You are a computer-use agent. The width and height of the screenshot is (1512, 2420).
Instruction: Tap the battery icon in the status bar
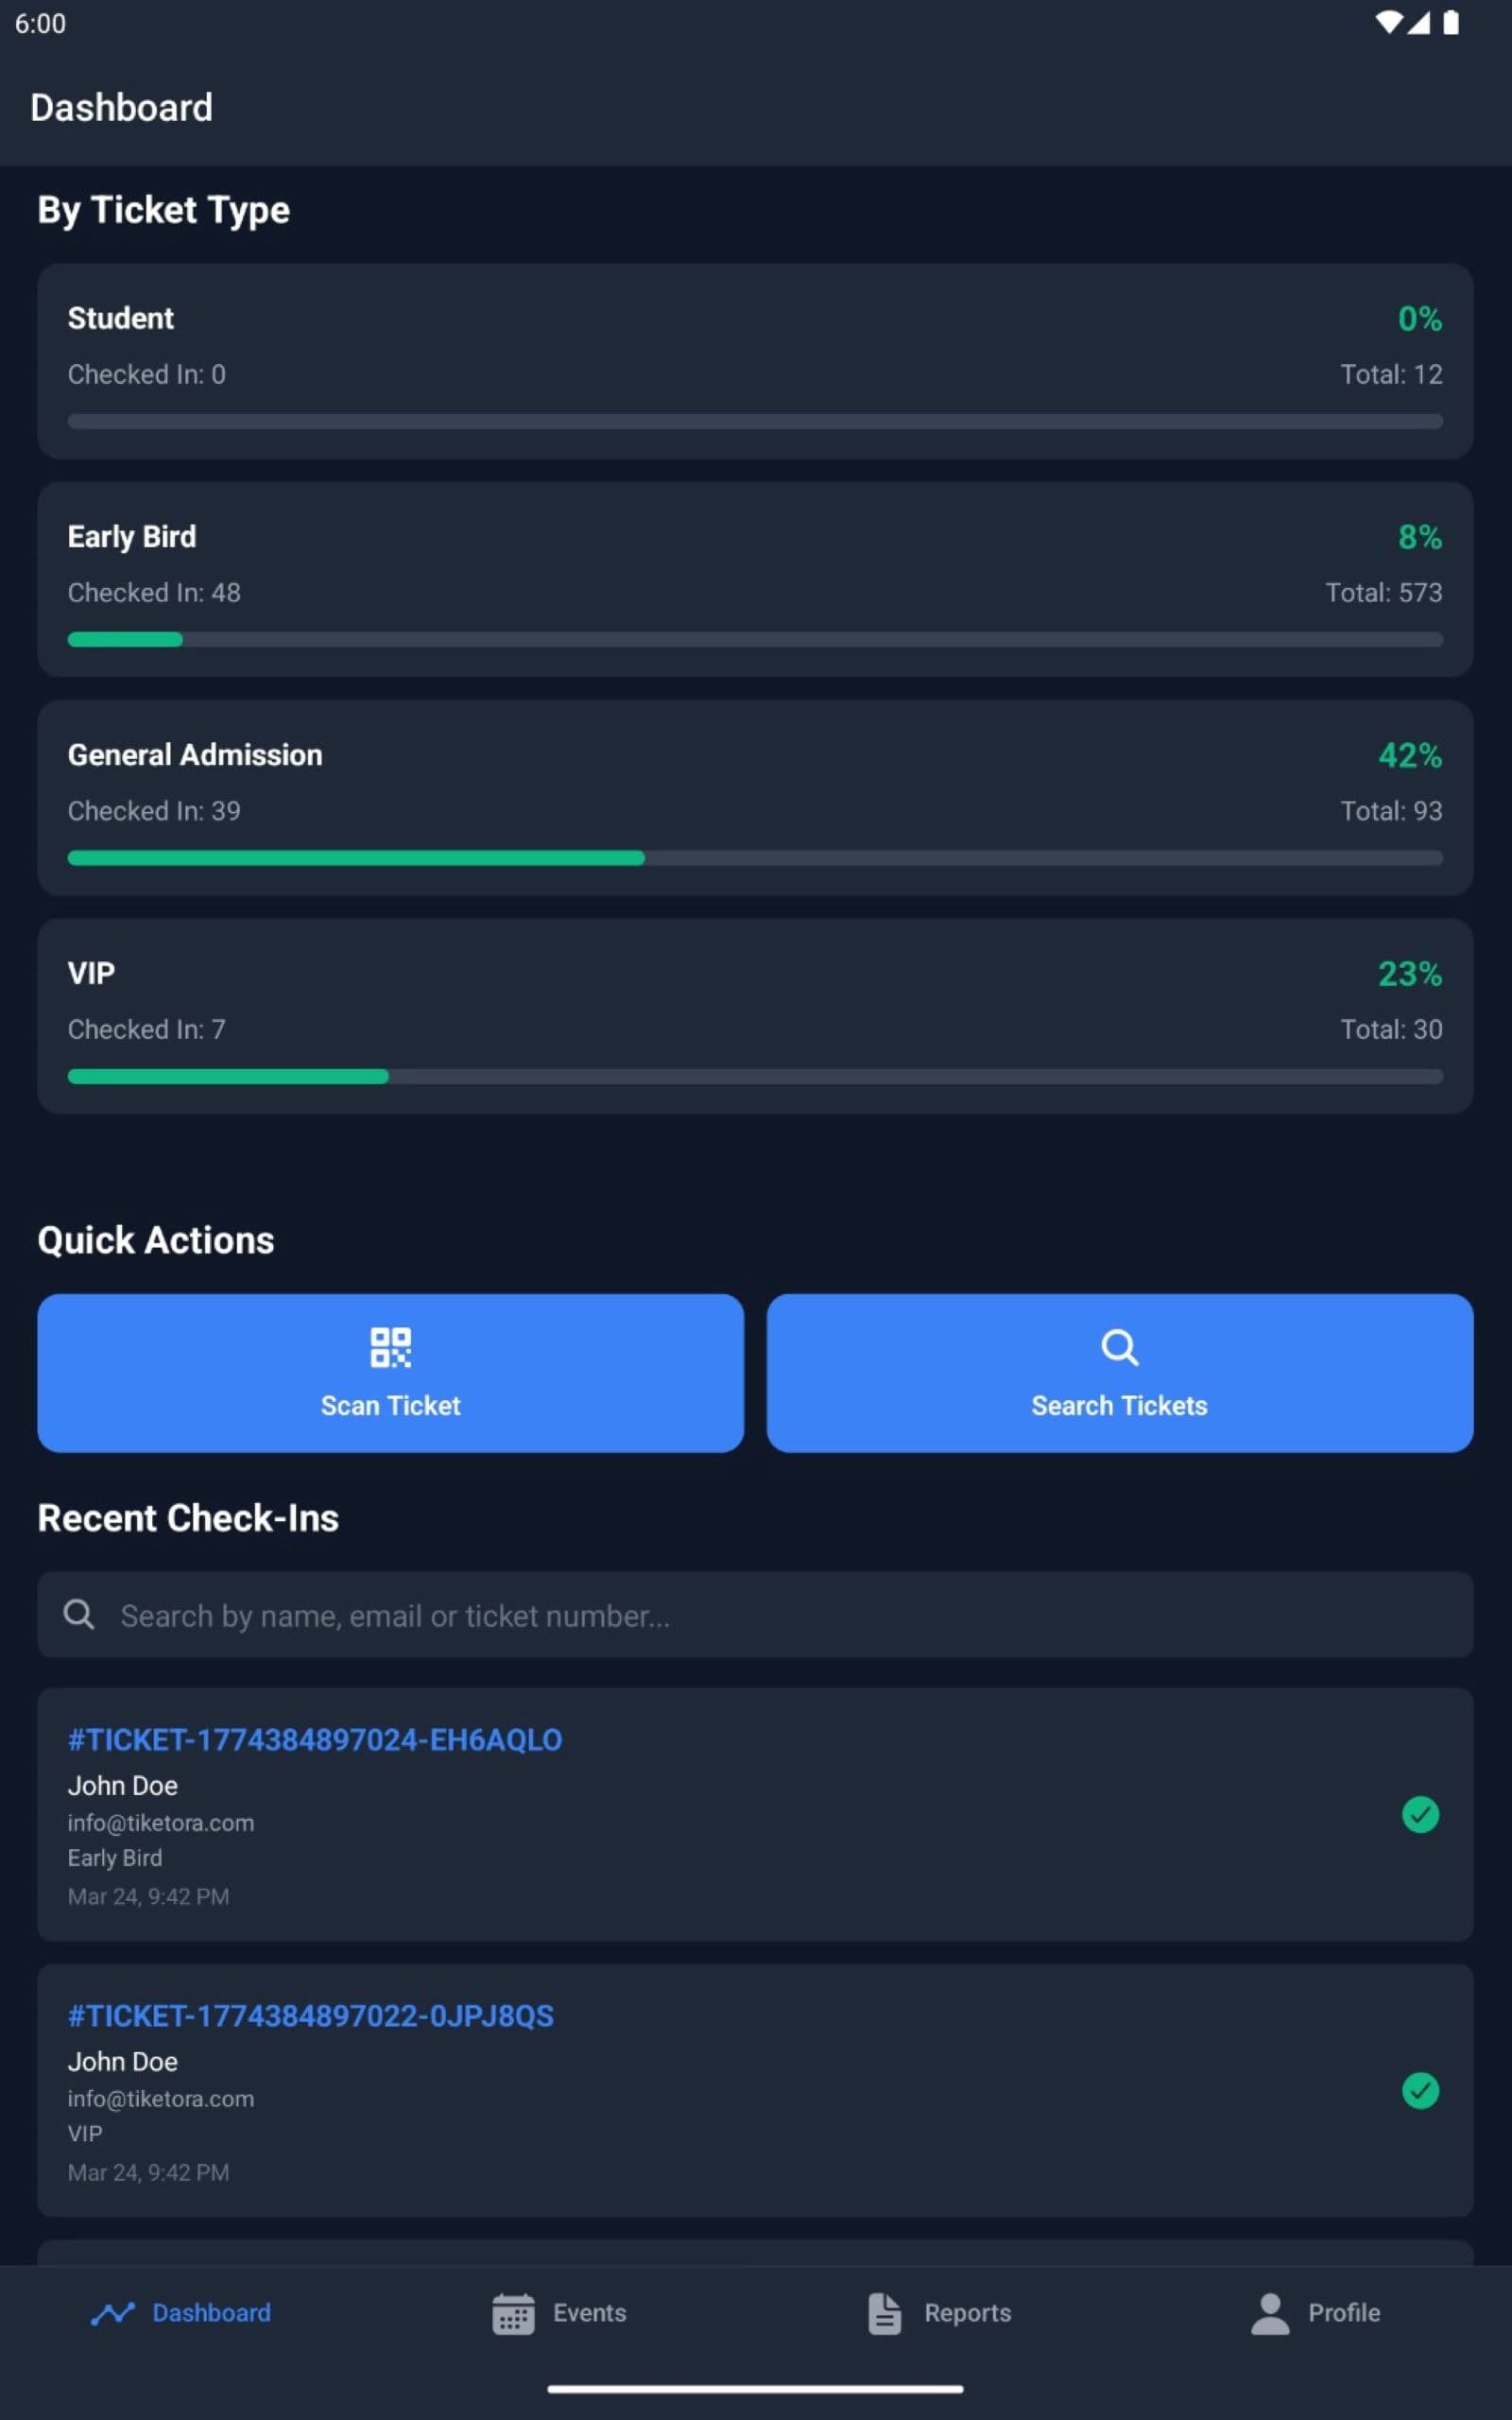point(1450,23)
